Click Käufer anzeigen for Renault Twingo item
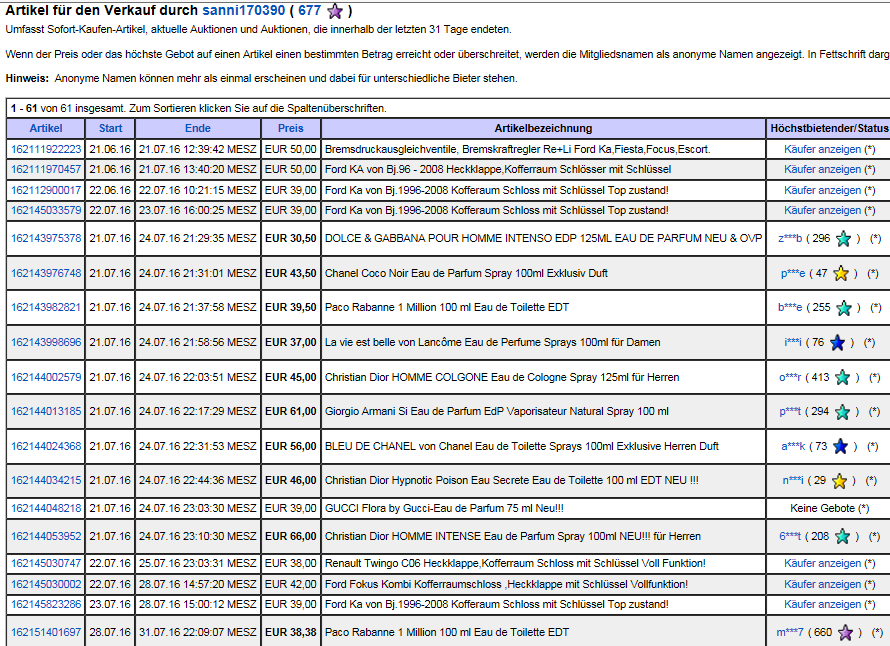This screenshot has height=646, width=890. coord(822,563)
